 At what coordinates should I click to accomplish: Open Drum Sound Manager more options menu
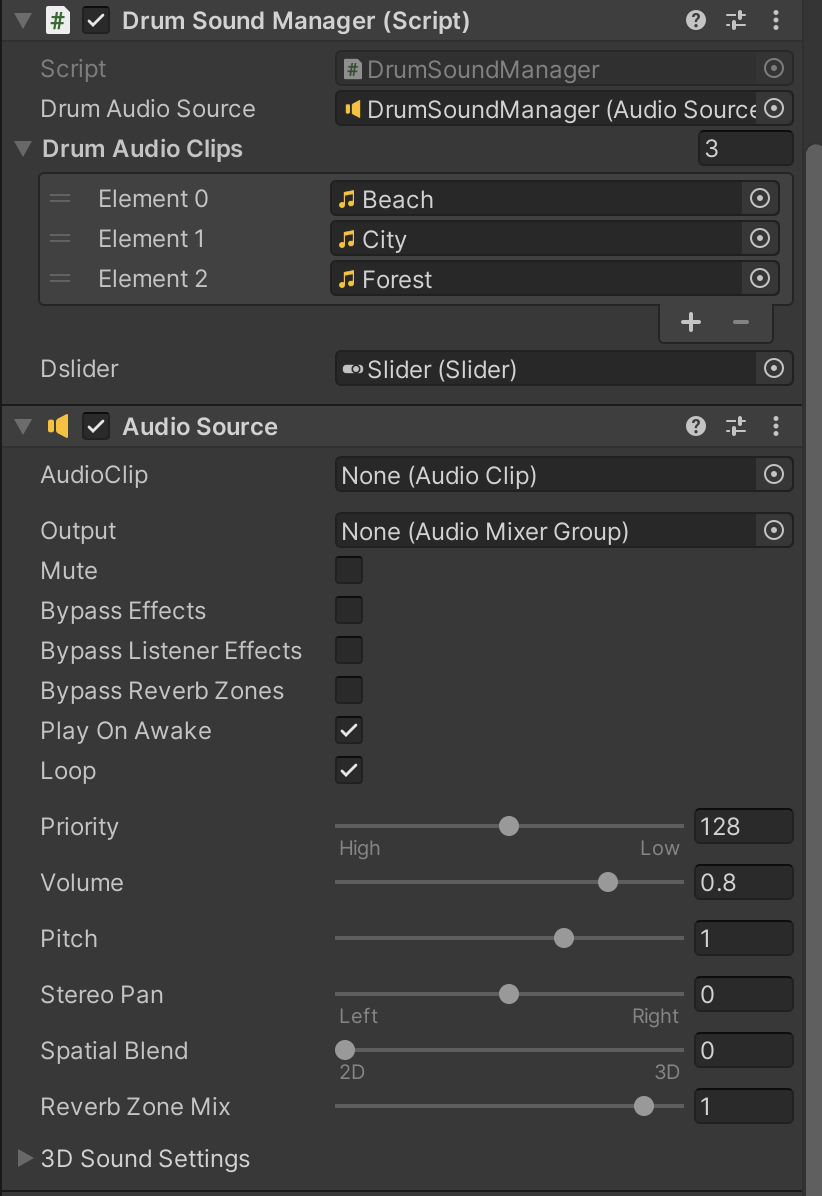(776, 21)
